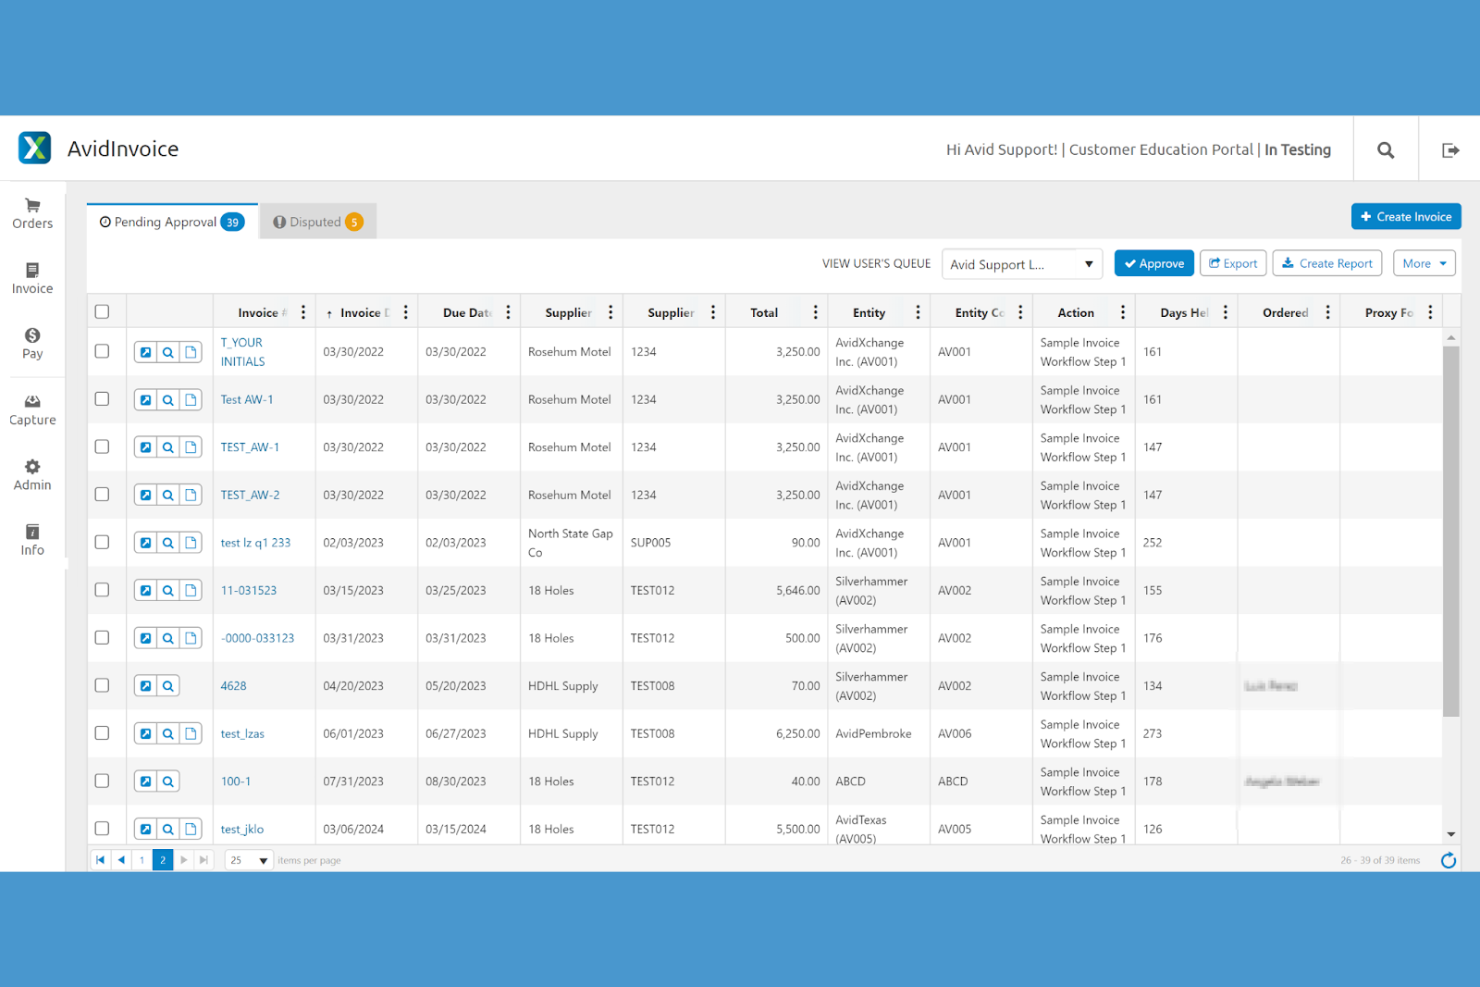Select the Capture section in the sidebar
The width and height of the screenshot is (1480, 987).
tap(32, 409)
